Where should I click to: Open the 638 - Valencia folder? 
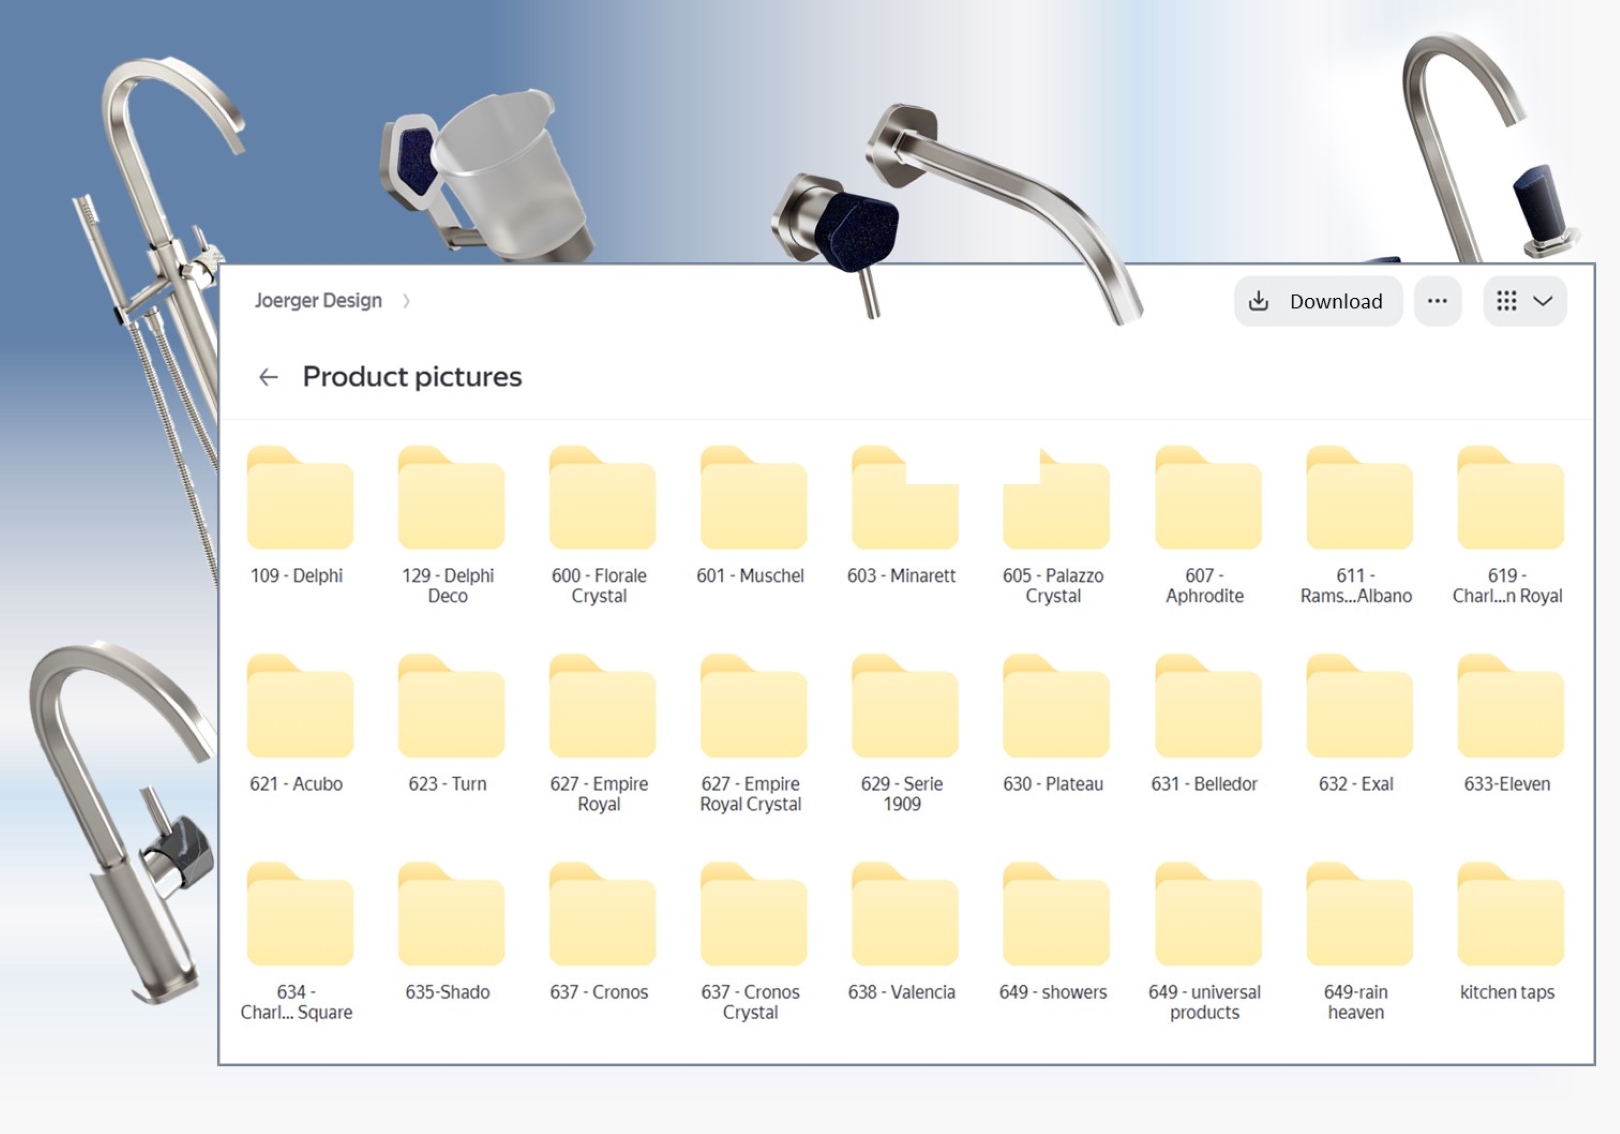pyautogui.click(x=903, y=916)
